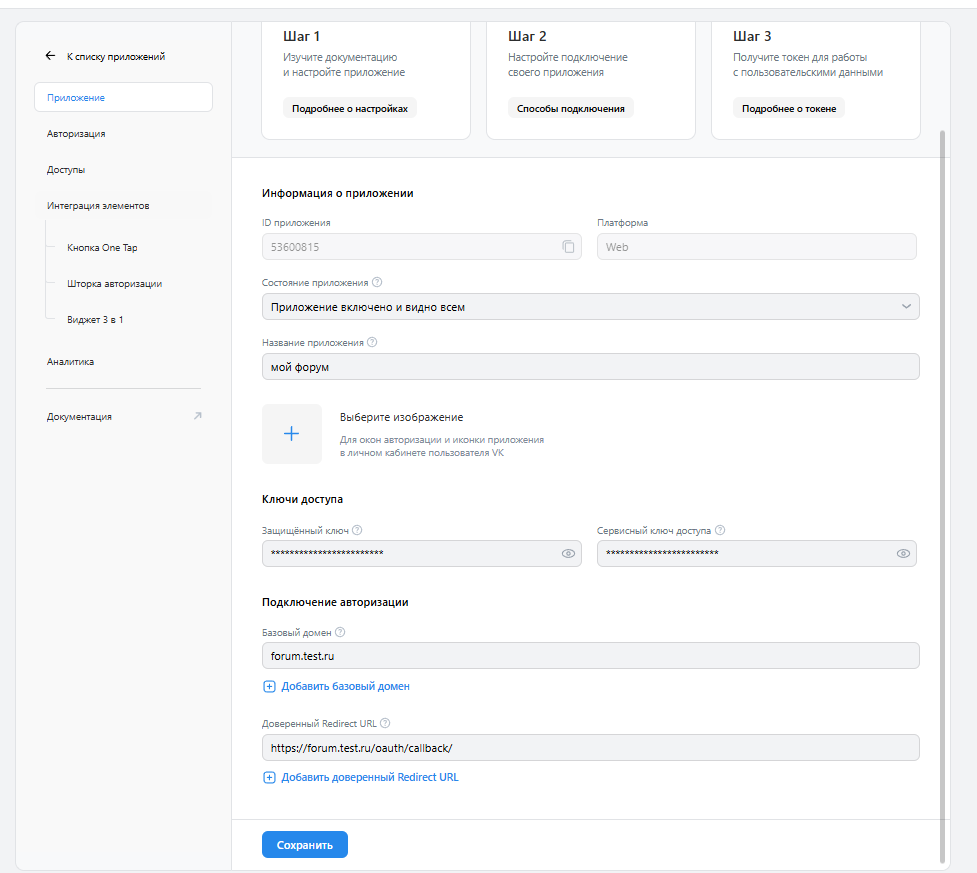Open the Состояние приложения dropdown
Screen dimensions: 977x873
pyautogui.click(x=590, y=307)
